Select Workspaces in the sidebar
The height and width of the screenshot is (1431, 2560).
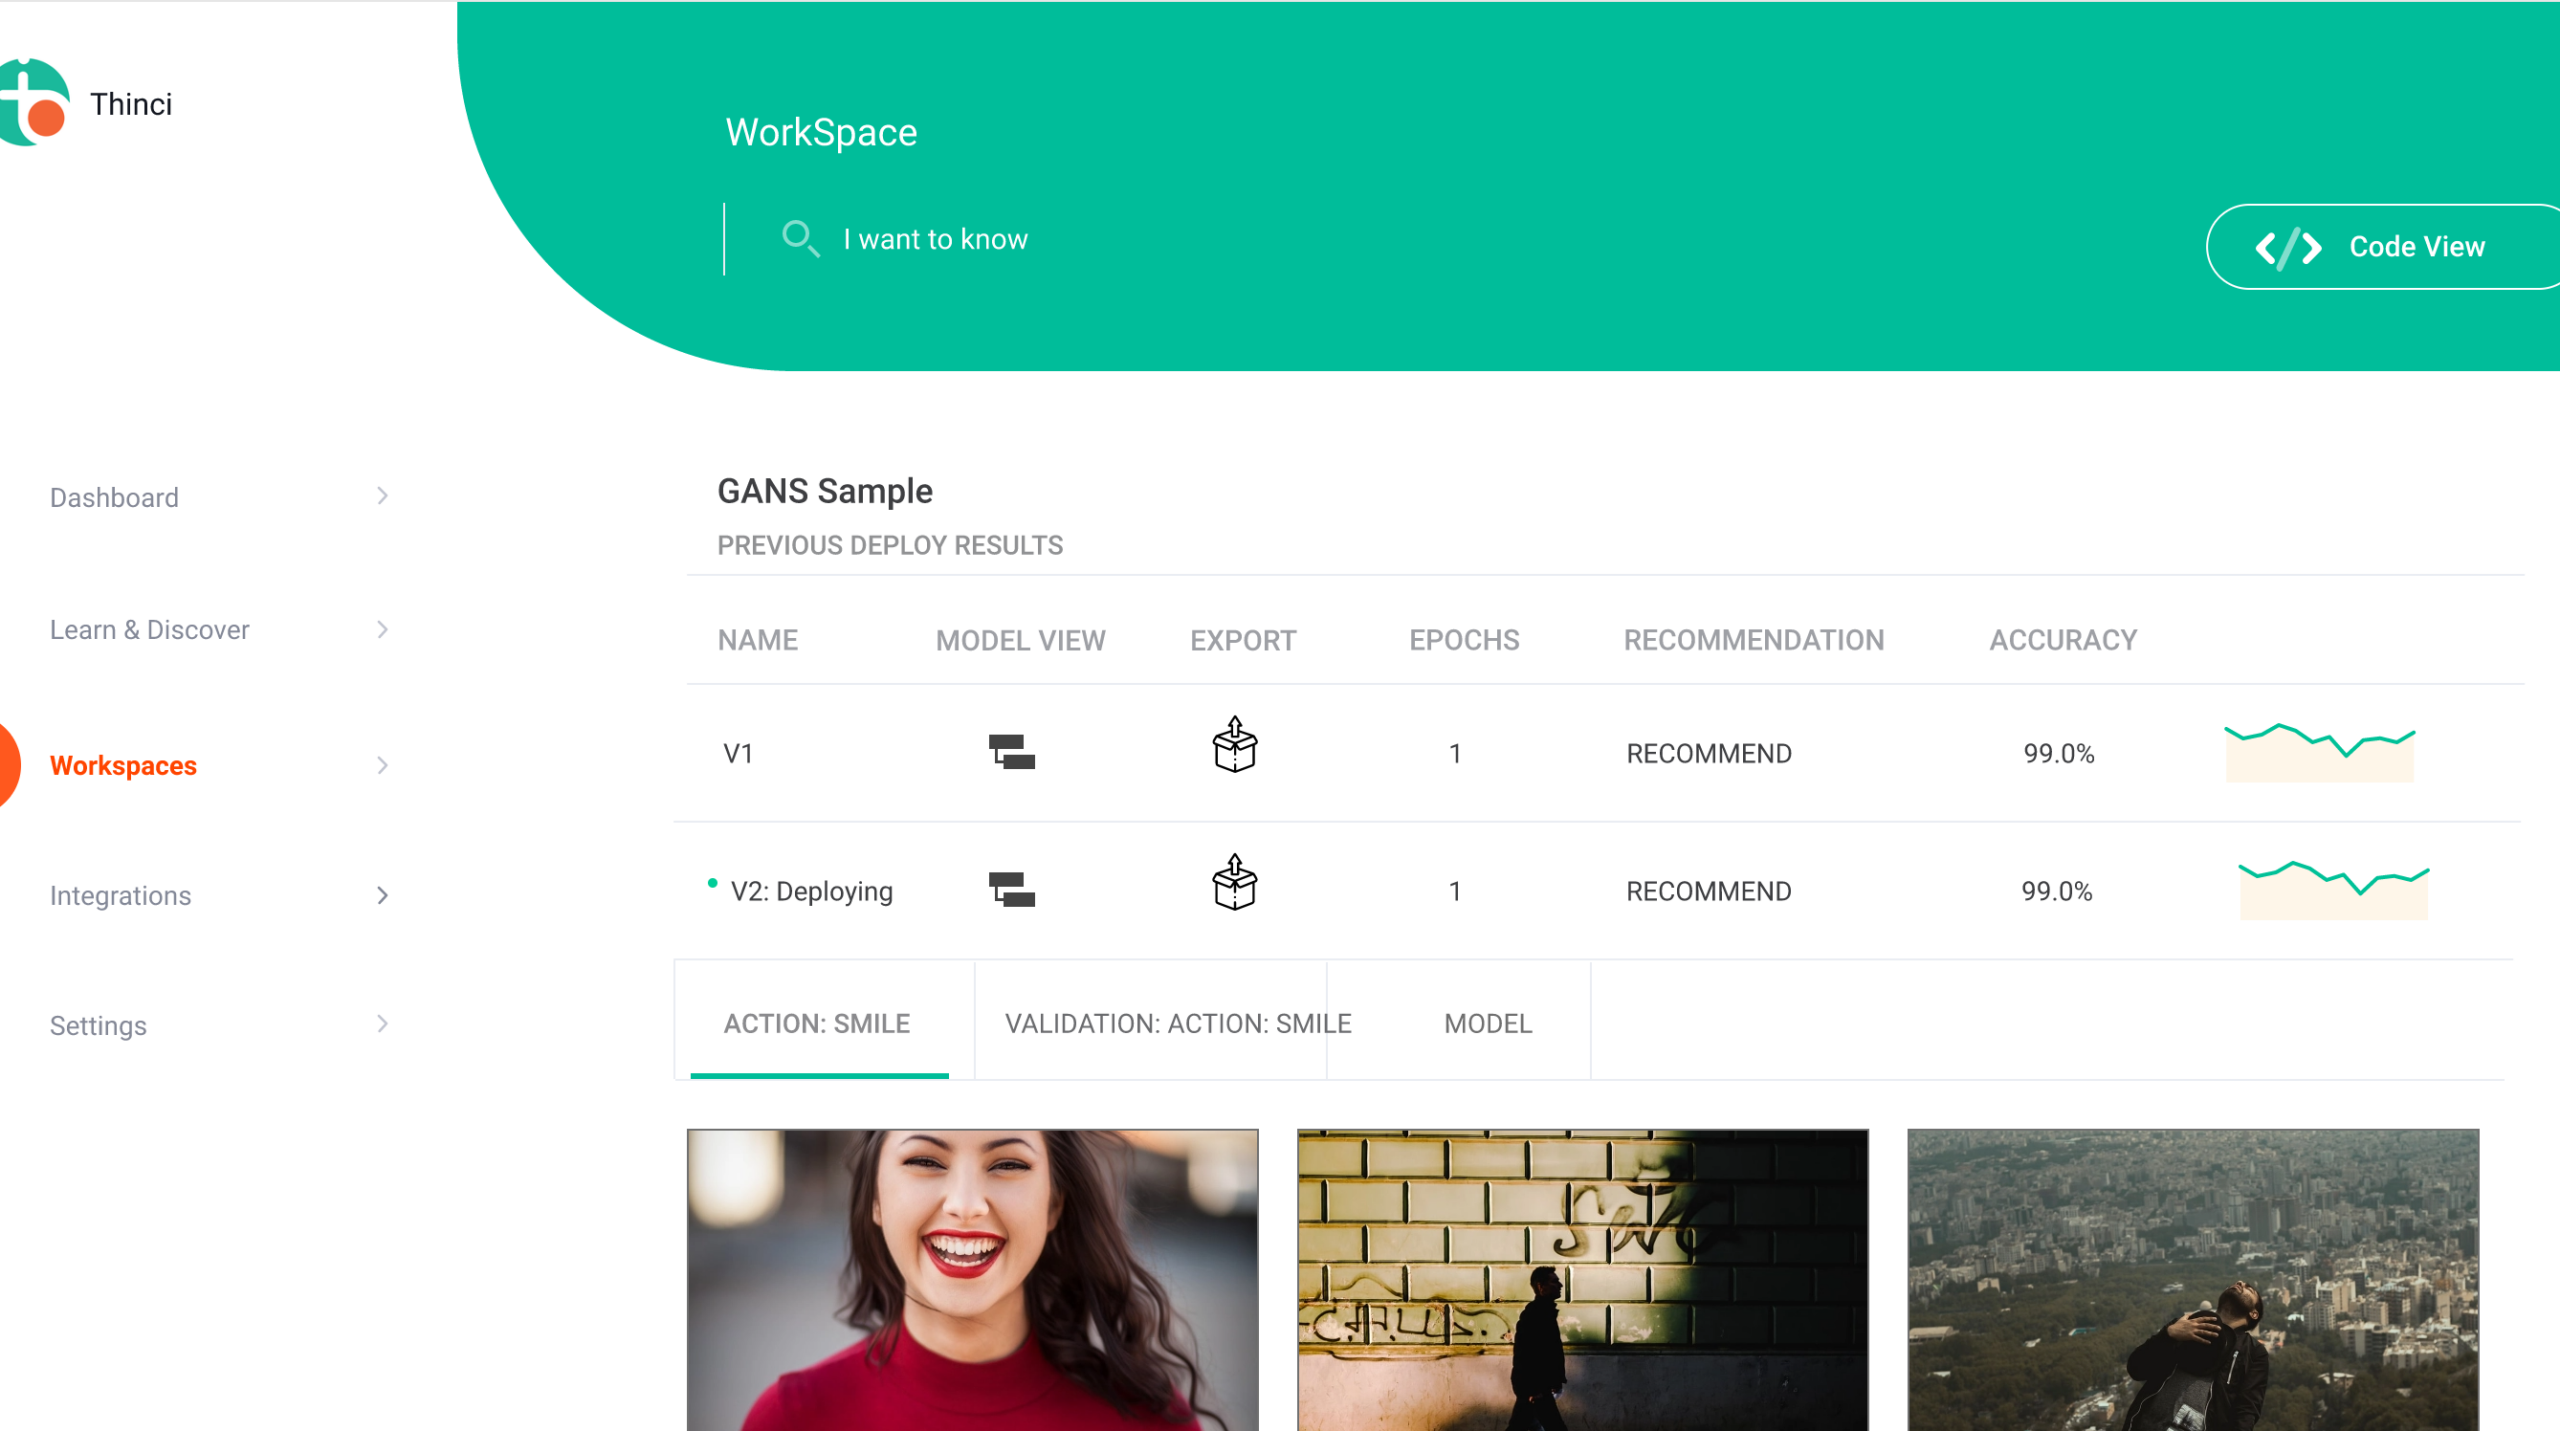pyautogui.click(x=123, y=766)
